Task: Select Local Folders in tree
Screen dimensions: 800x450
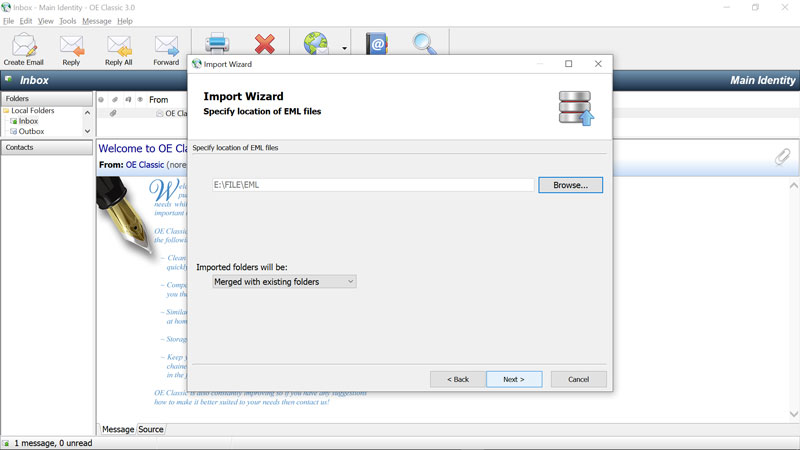Action: pos(32,110)
